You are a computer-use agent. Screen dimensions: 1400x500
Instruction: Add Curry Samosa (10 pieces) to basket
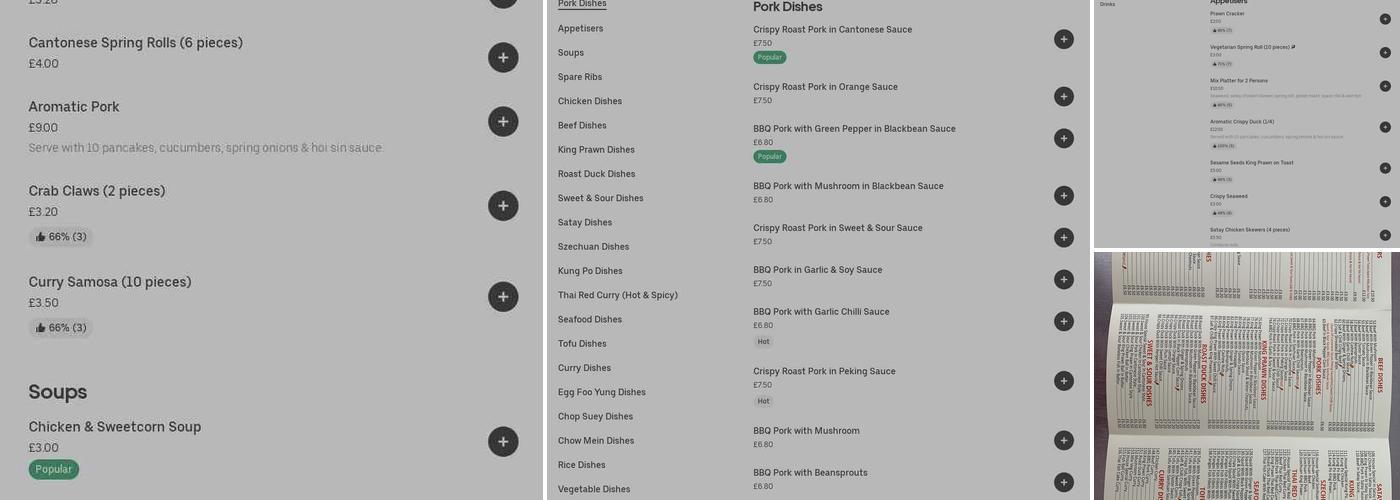[503, 297]
